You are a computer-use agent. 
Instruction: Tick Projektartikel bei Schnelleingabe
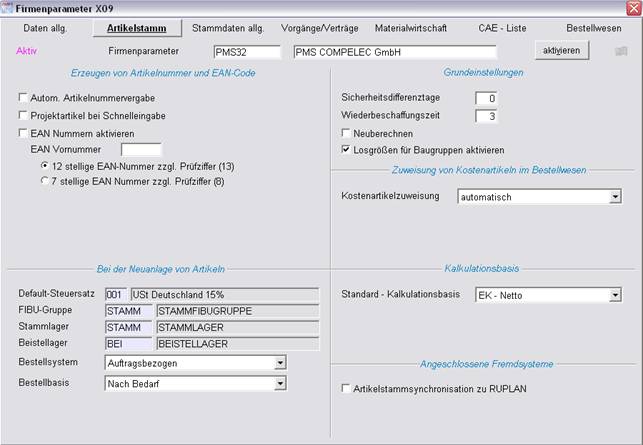(23, 115)
